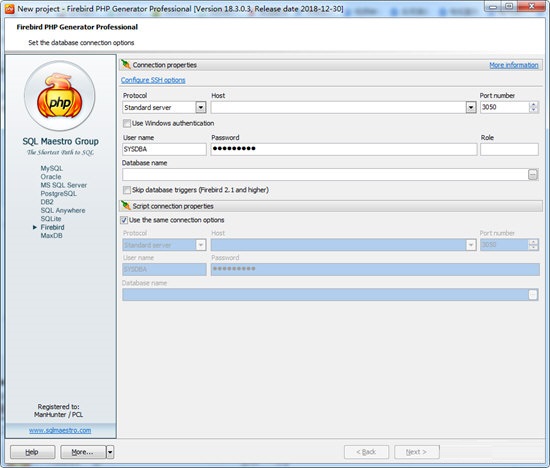Open the More information link
This screenshot has height=468, width=550.
click(x=514, y=65)
